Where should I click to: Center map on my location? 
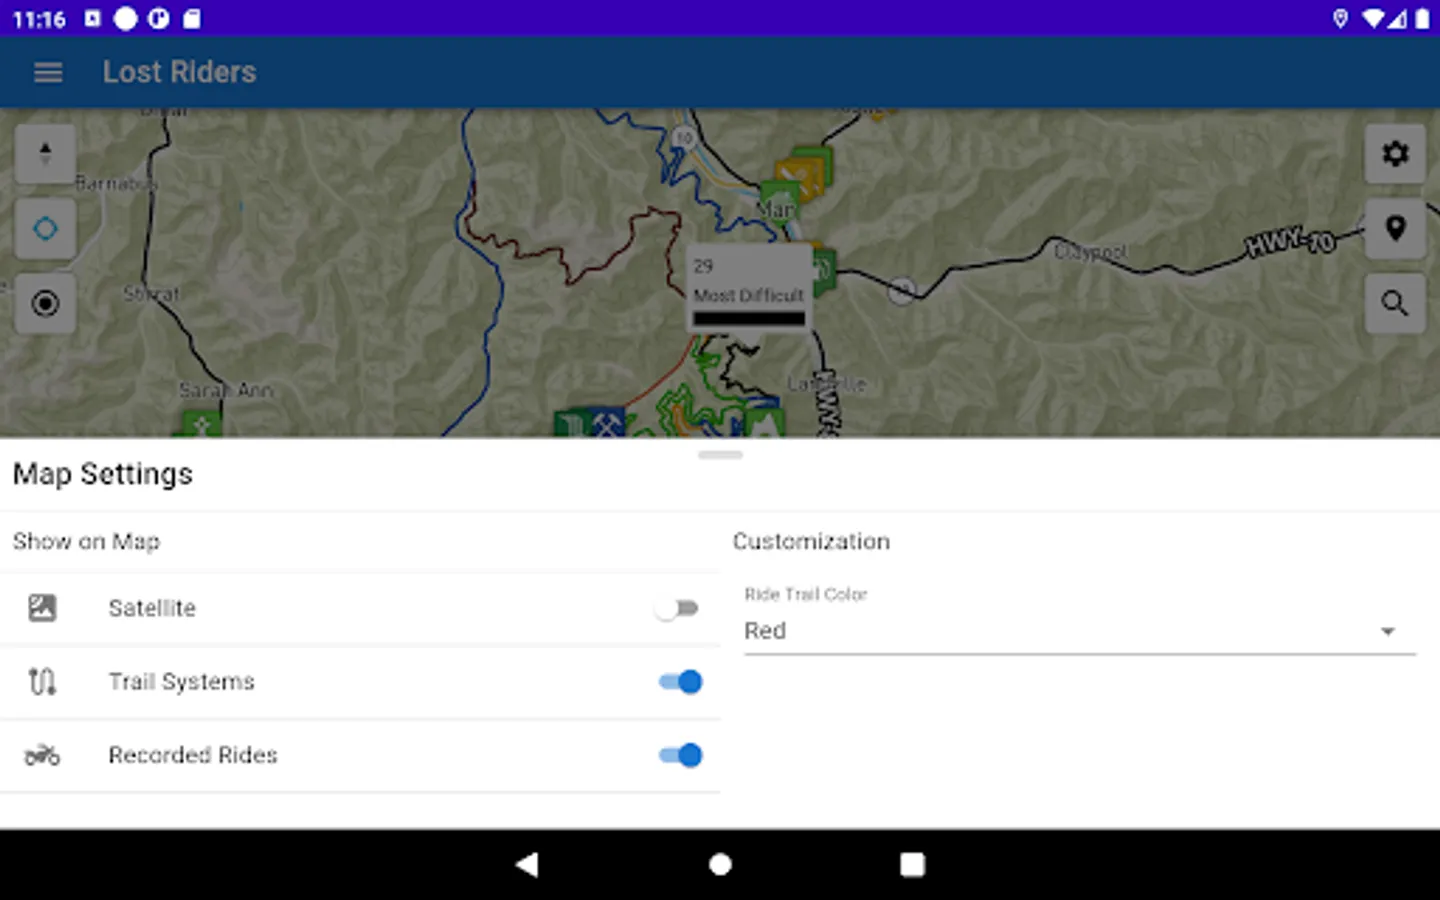(45, 229)
